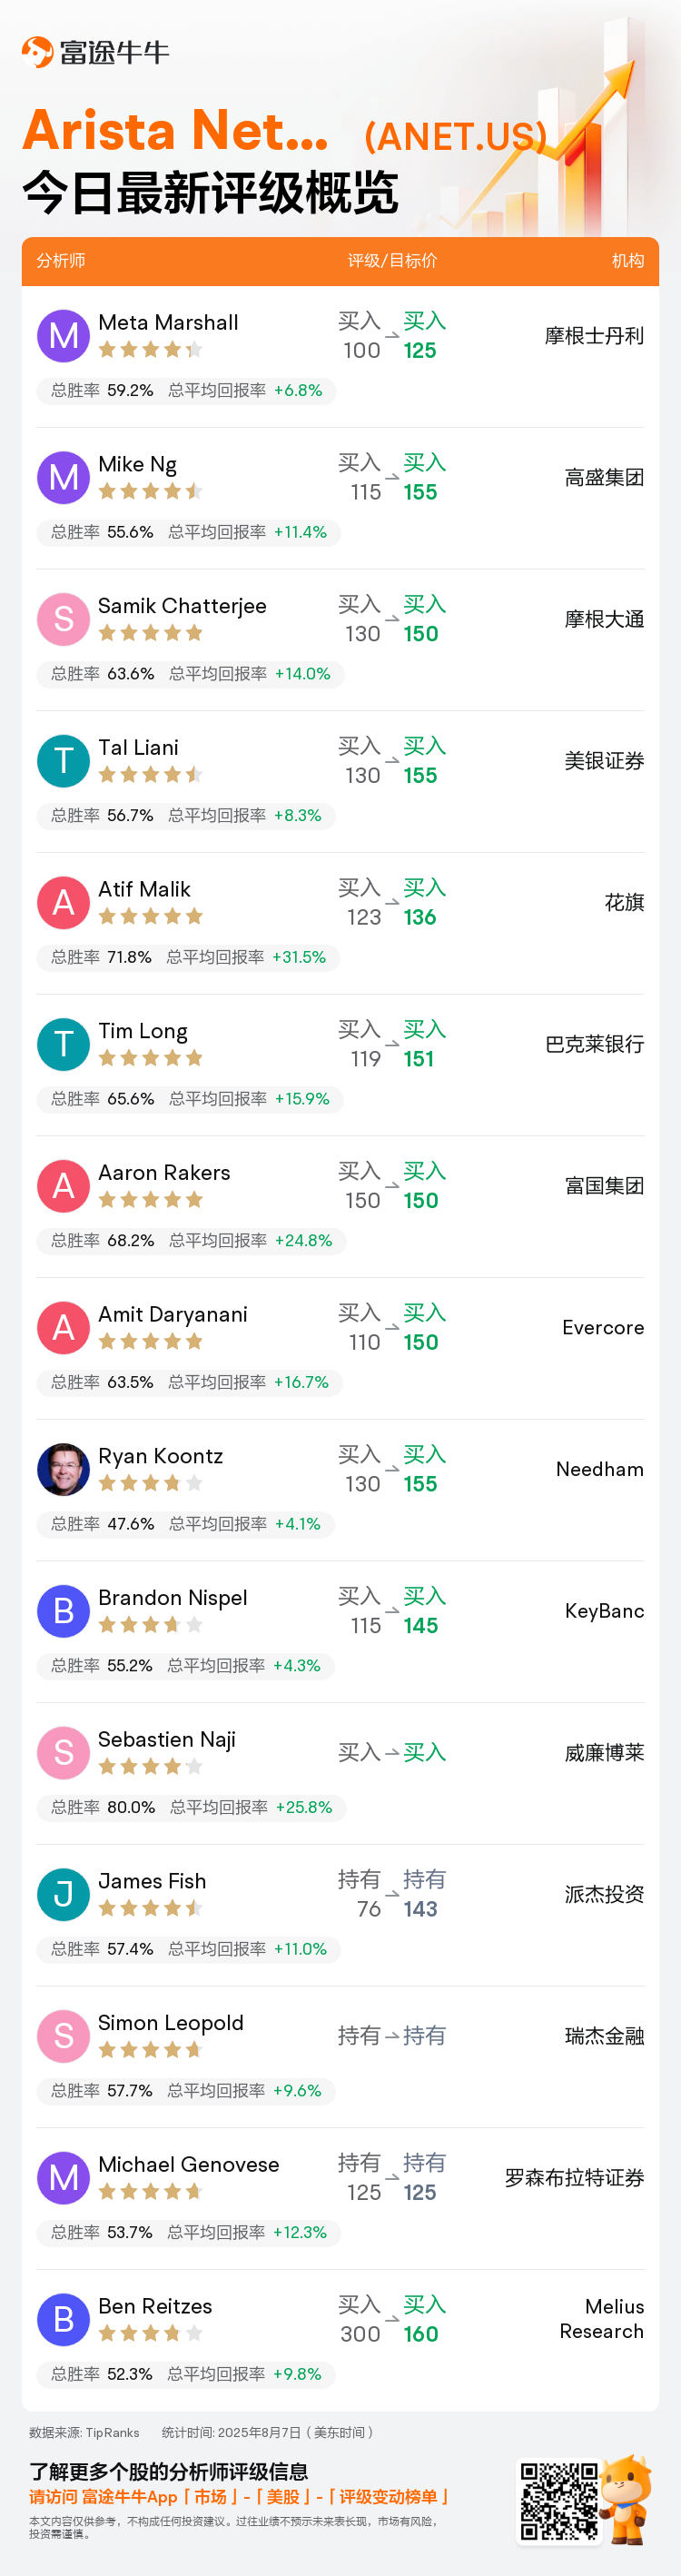Click Samik Chatterjee's pink avatar icon
The image size is (681, 2576).
[63, 619]
